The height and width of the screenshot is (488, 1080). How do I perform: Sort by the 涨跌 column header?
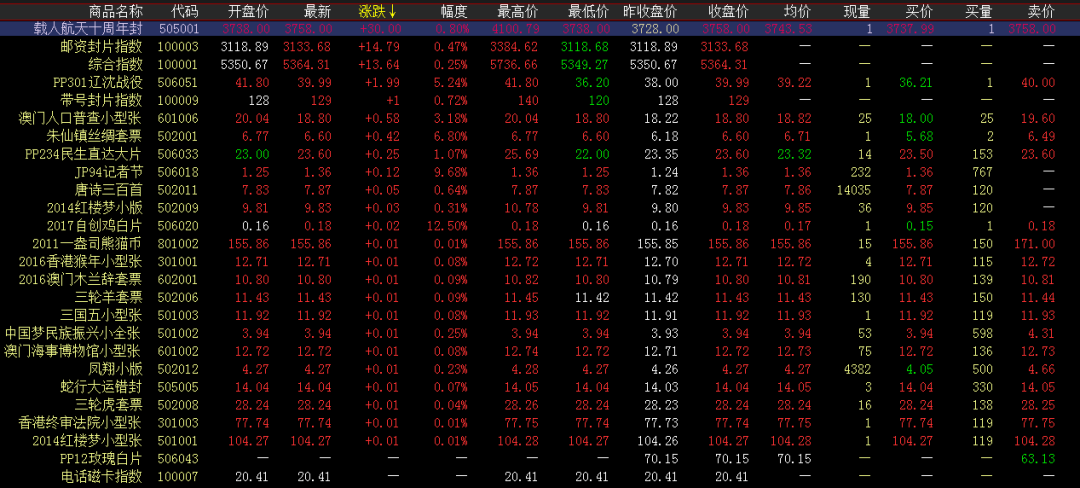(x=377, y=12)
